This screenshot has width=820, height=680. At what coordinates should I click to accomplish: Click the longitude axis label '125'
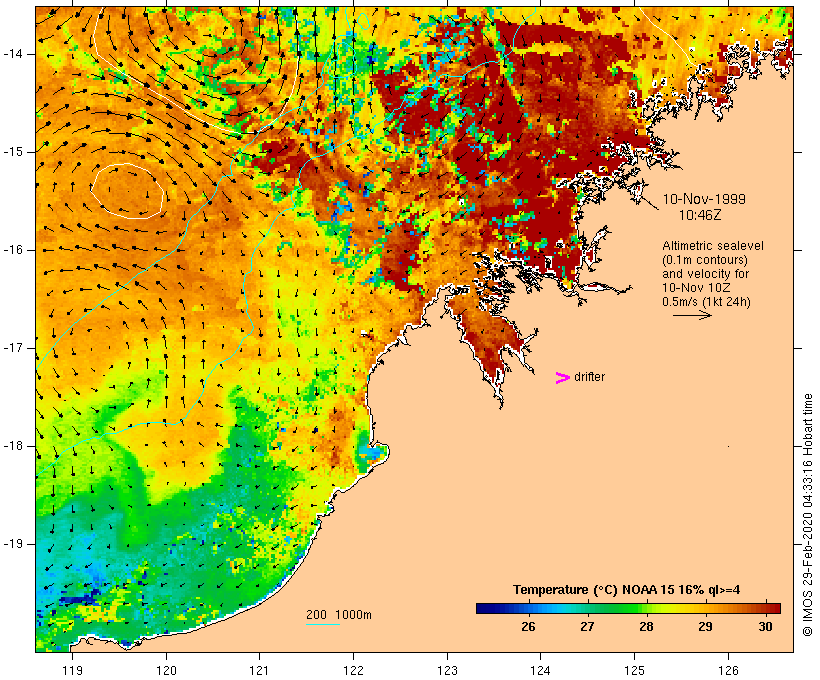[x=635, y=670]
